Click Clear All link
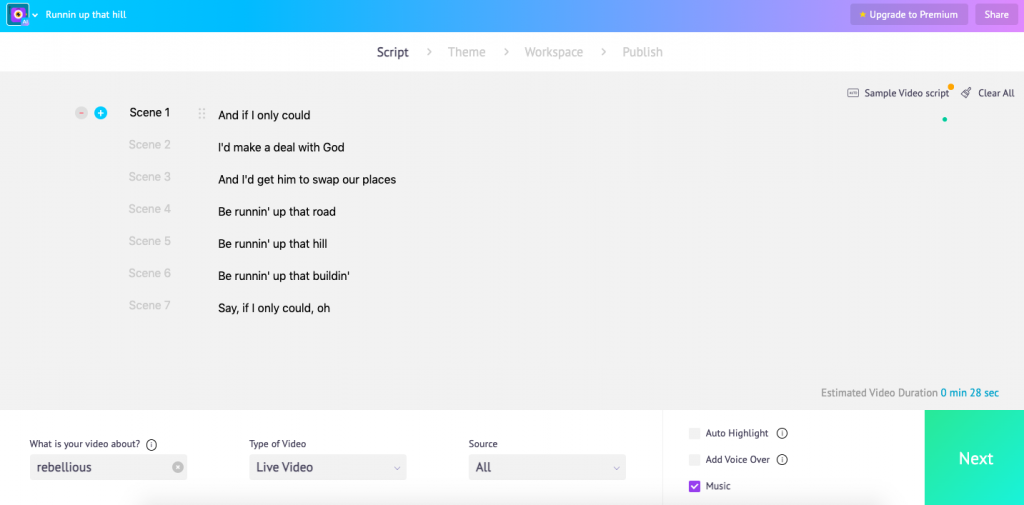 point(996,93)
